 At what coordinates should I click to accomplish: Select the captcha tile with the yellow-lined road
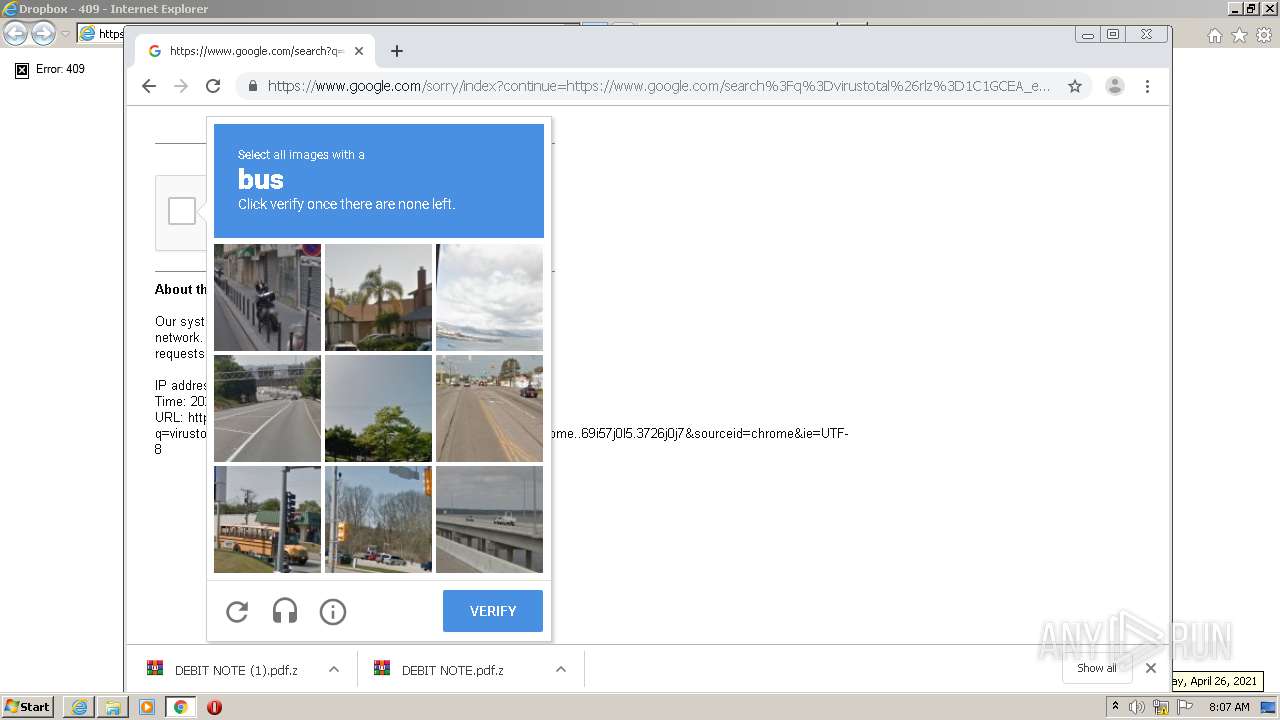point(490,408)
